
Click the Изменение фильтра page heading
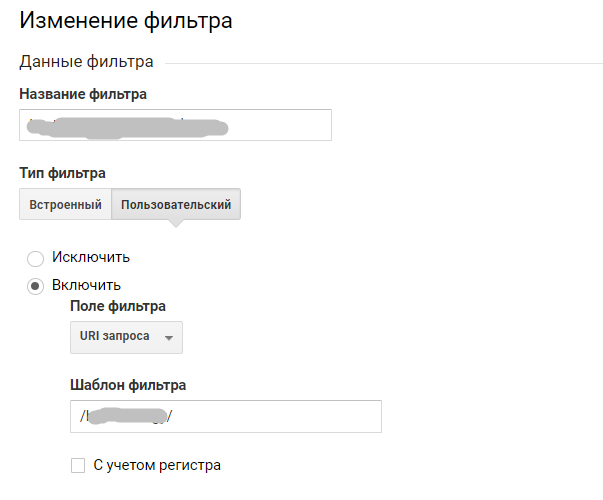tap(126, 20)
